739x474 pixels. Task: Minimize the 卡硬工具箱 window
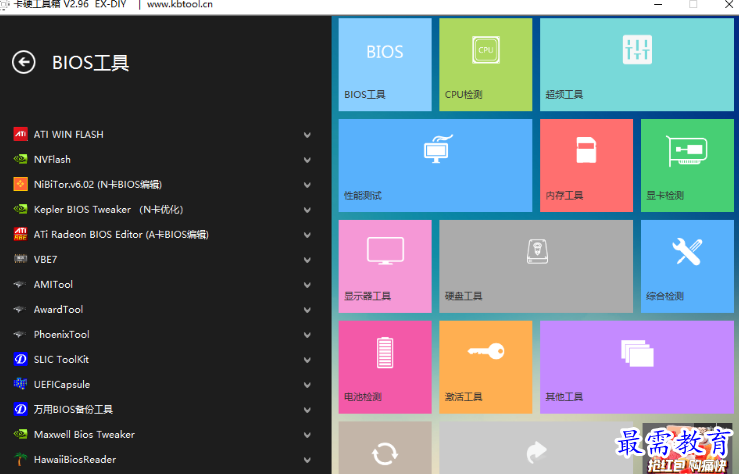(658, 4)
